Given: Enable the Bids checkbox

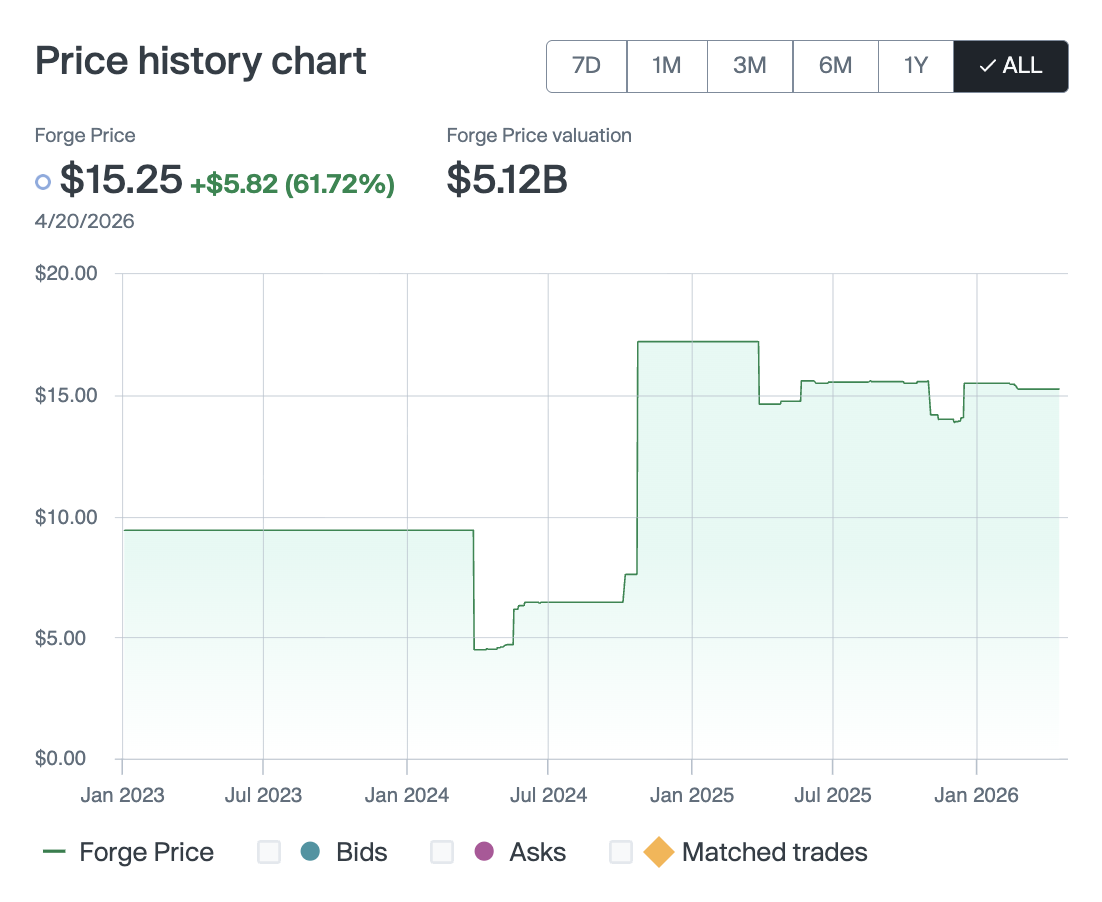Looking at the screenshot, I should [x=269, y=852].
